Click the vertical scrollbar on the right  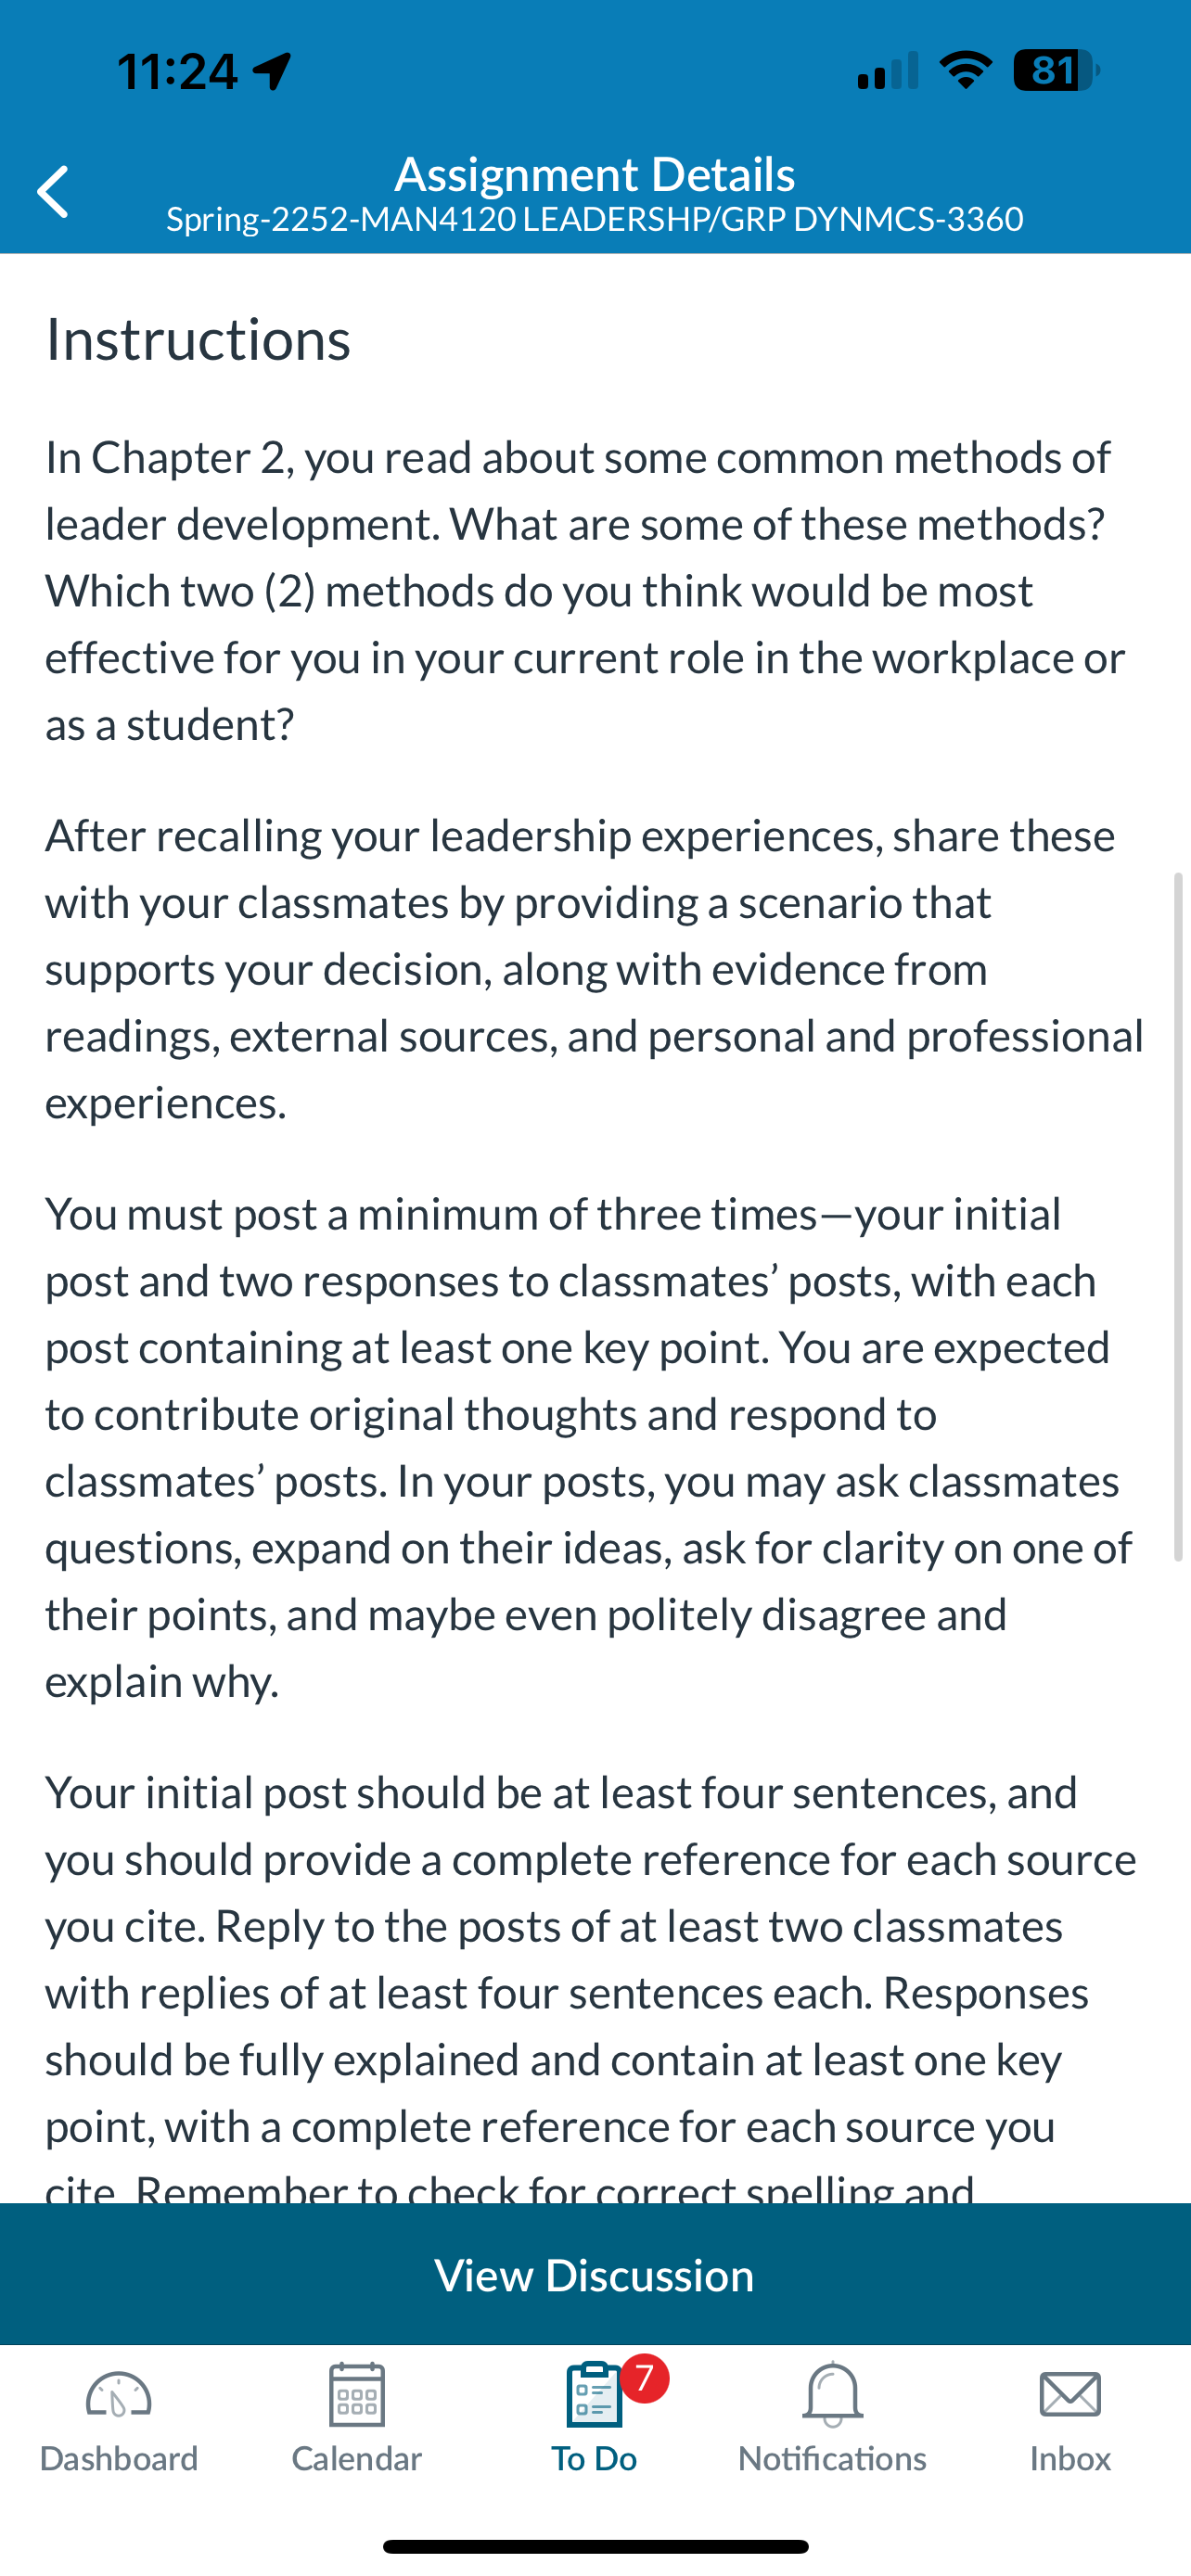click(1178, 1216)
